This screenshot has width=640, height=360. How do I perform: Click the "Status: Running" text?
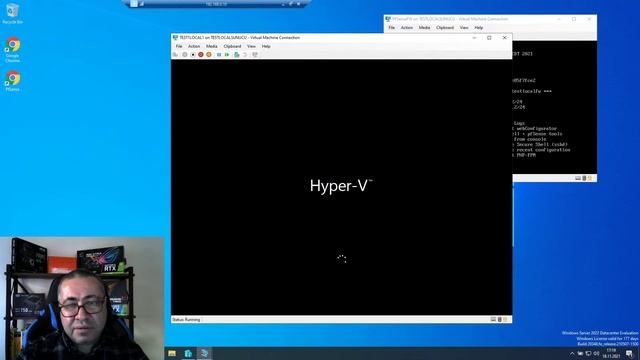click(186, 320)
